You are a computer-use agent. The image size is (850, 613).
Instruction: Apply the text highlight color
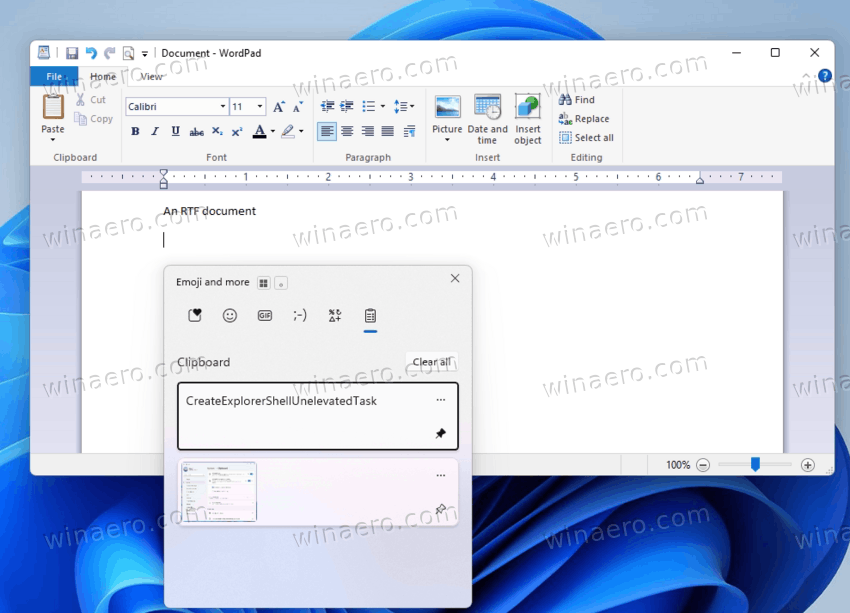(288, 131)
